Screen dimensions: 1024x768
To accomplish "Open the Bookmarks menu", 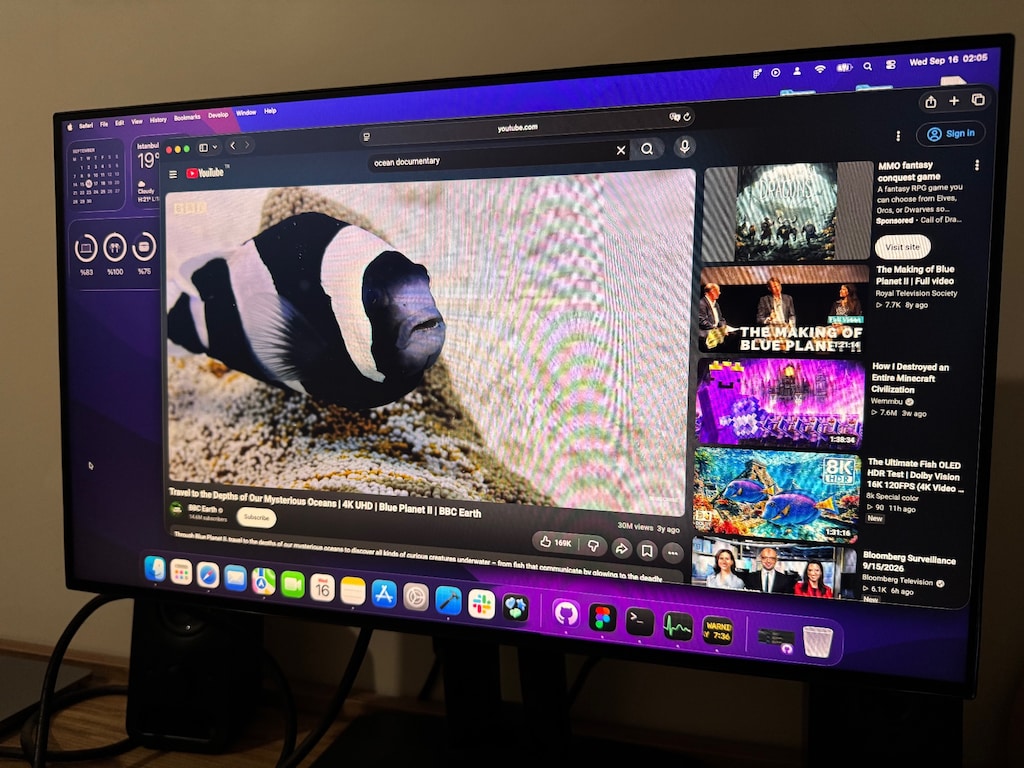I will 187,118.
